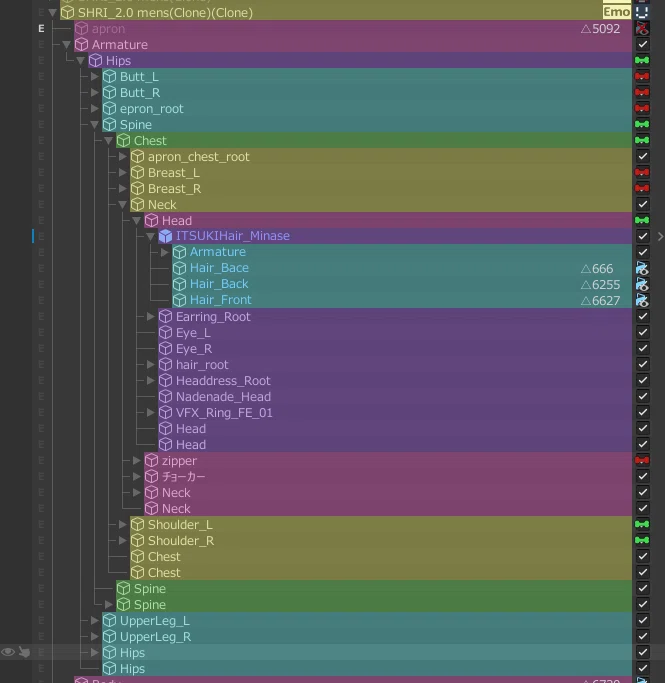
Task: Expand the apron_chest_root node
Action: pyautogui.click(x=122, y=156)
